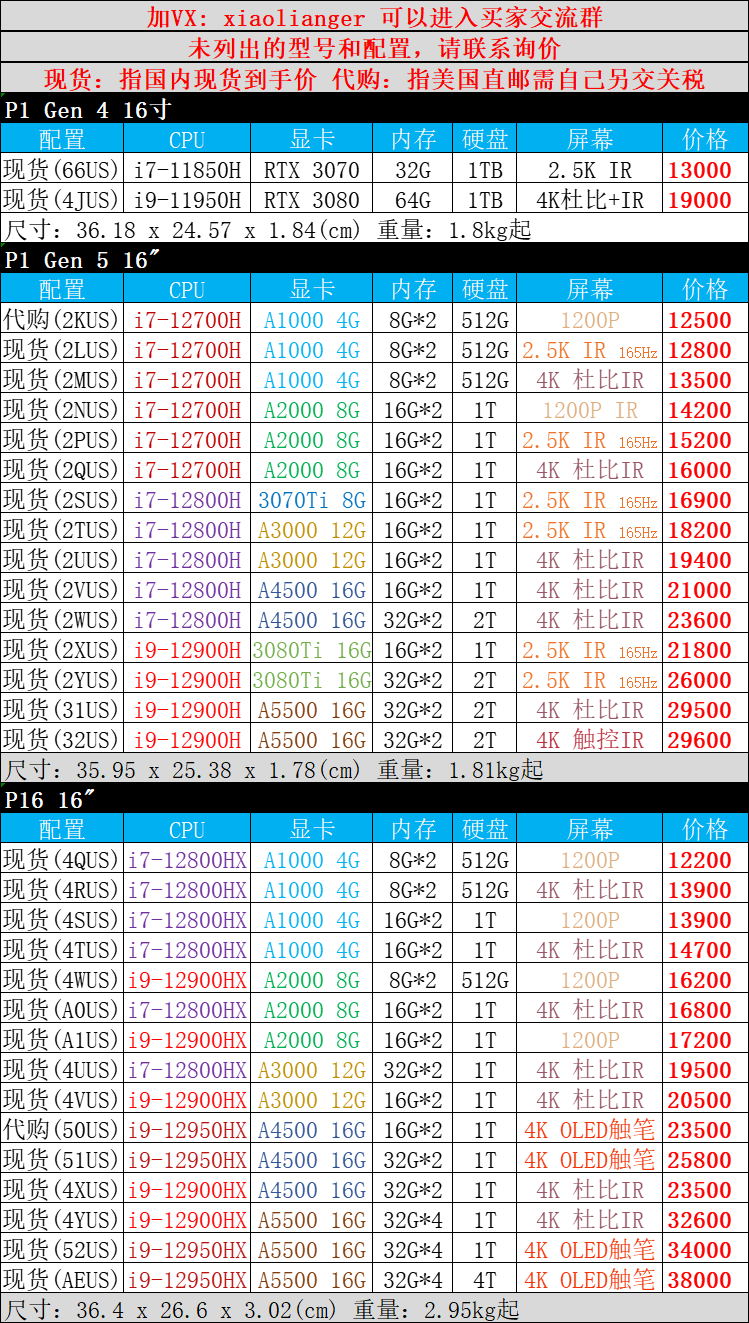Viewport: 749px width, 1323px height.
Task: Select the '未列出的型号和配置，请联系询价' notice row
Action: pos(374,47)
